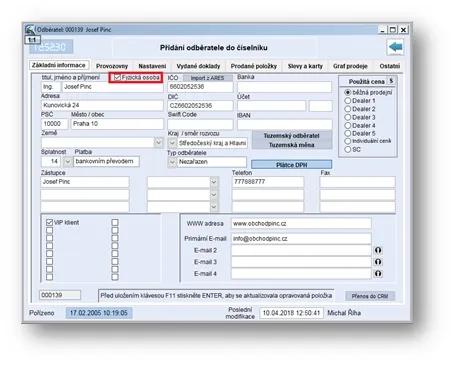
Task: Open the Vydané doklady tab
Action: tap(198, 66)
